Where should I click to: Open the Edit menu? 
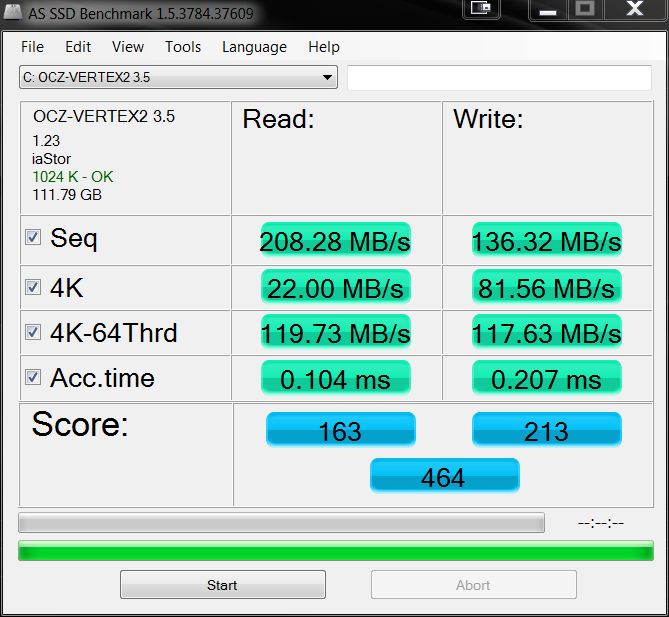pyautogui.click(x=78, y=47)
